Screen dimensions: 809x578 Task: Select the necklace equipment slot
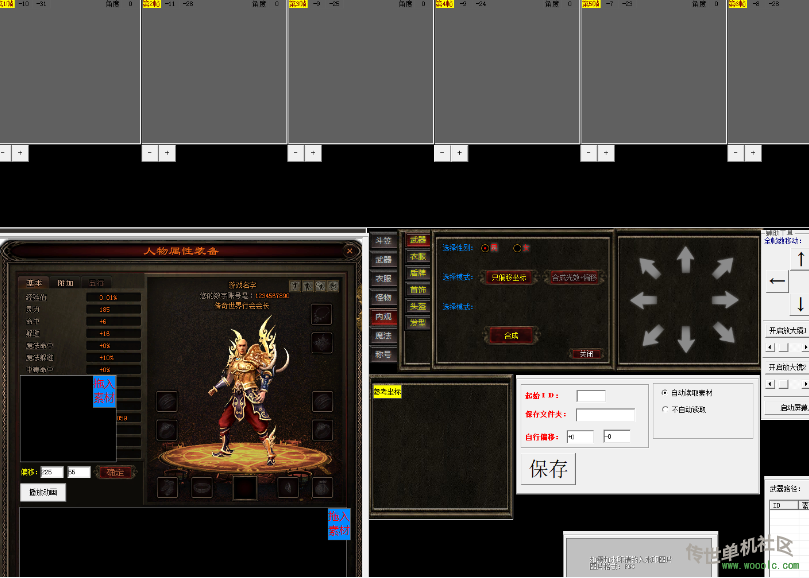pos(321,314)
